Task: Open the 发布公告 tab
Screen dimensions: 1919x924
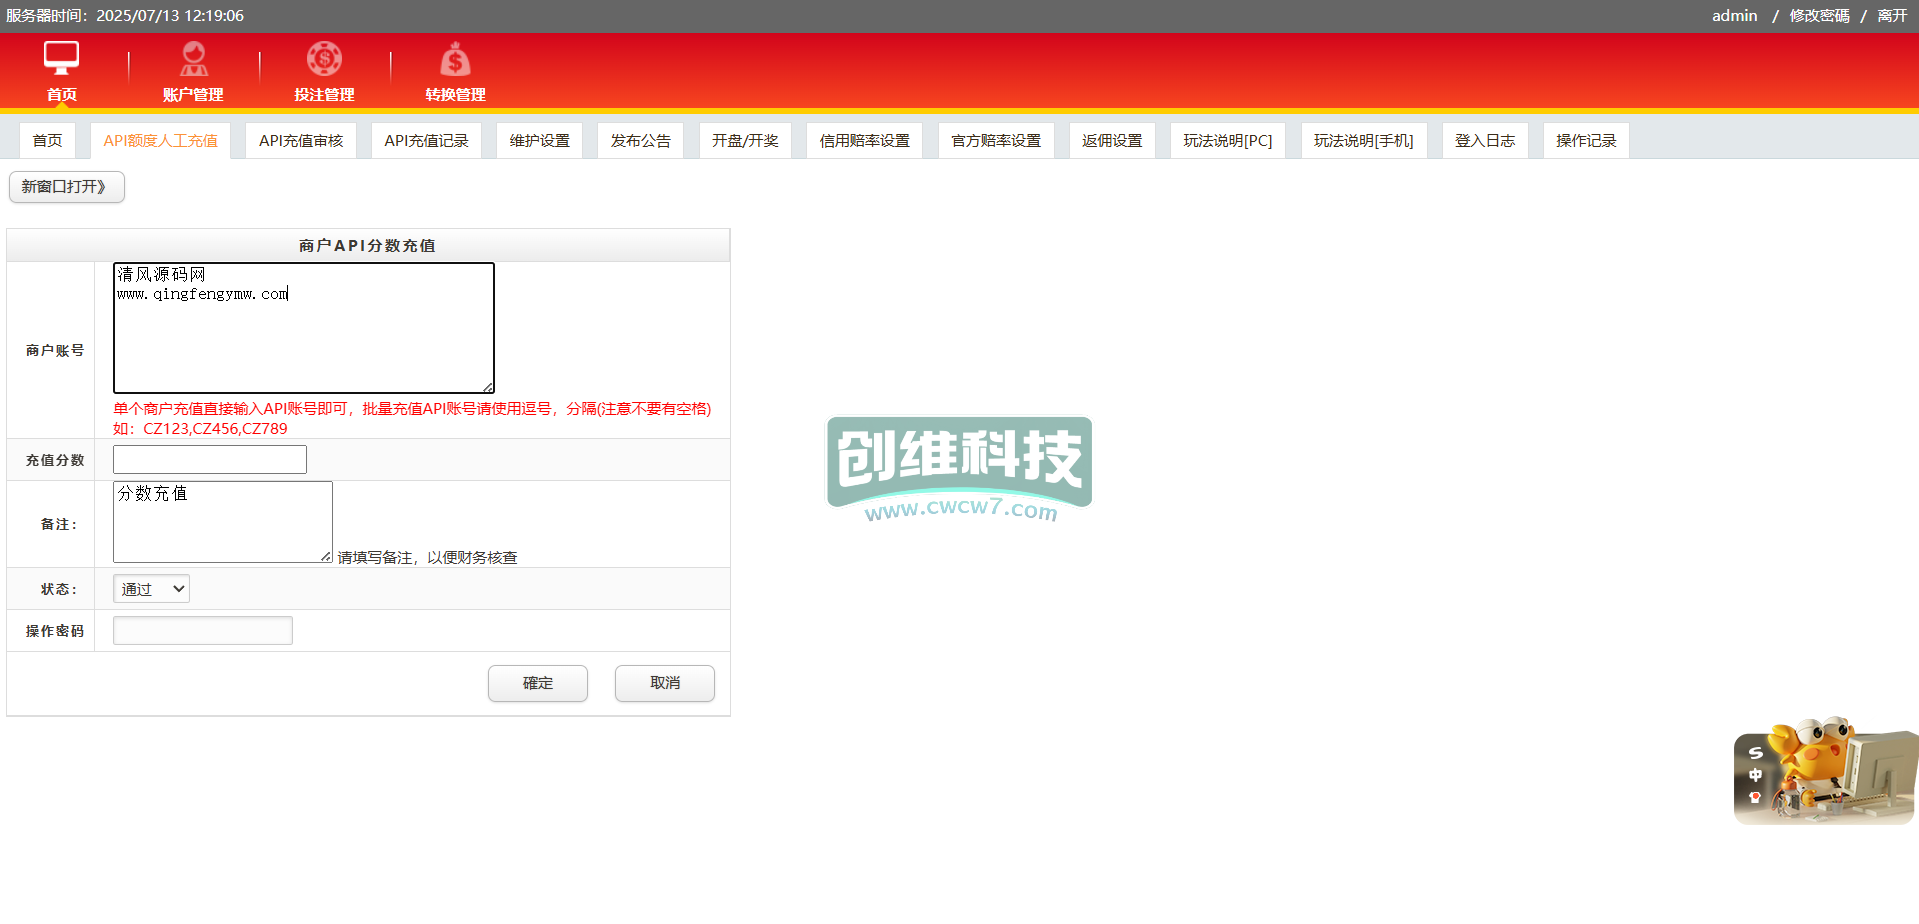Action: (x=640, y=141)
